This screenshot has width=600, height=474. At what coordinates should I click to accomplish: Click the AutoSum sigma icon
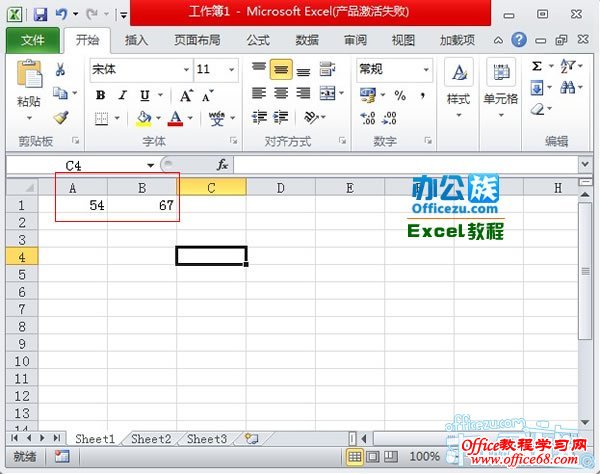click(x=537, y=66)
